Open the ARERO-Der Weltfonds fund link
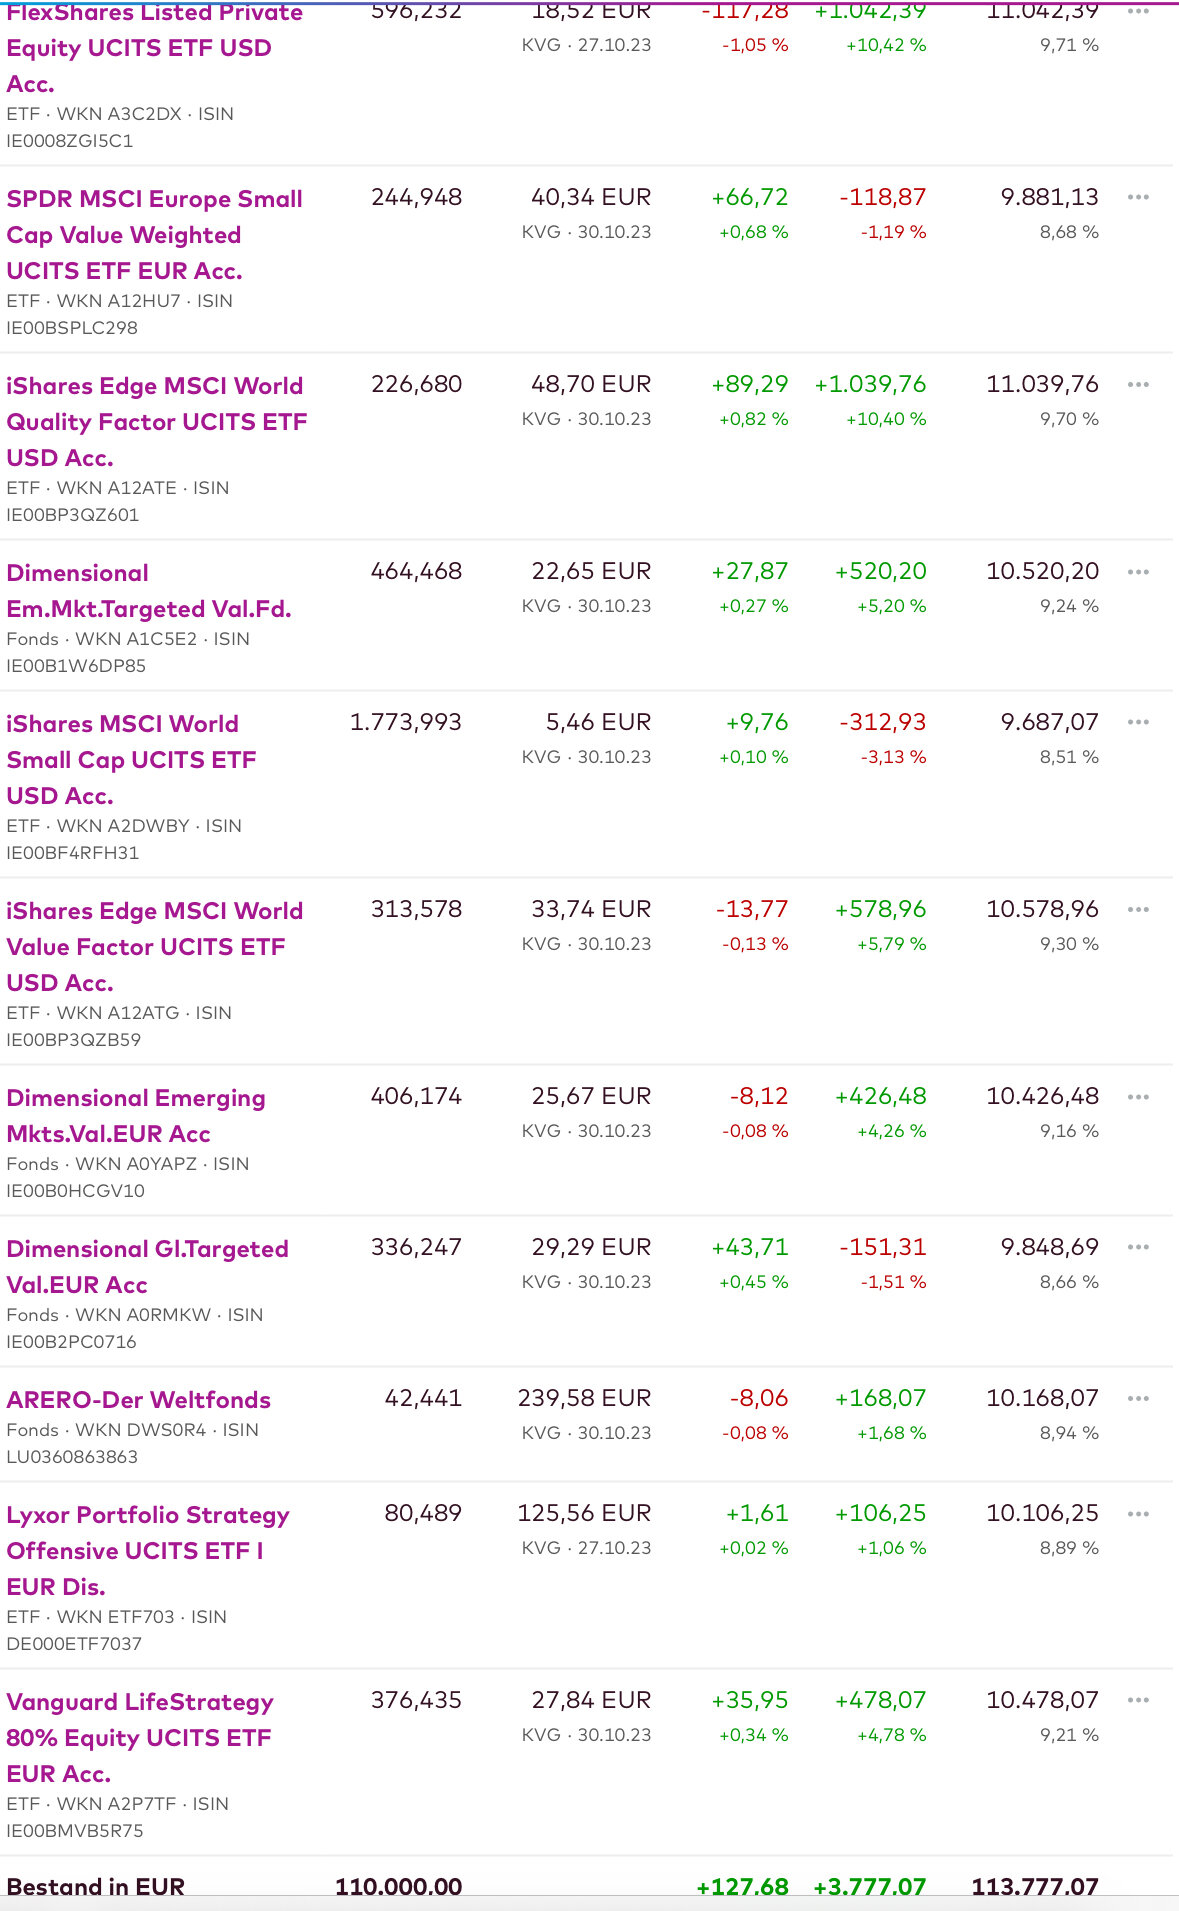Image resolution: width=1179 pixels, height=1911 pixels. click(x=138, y=1400)
